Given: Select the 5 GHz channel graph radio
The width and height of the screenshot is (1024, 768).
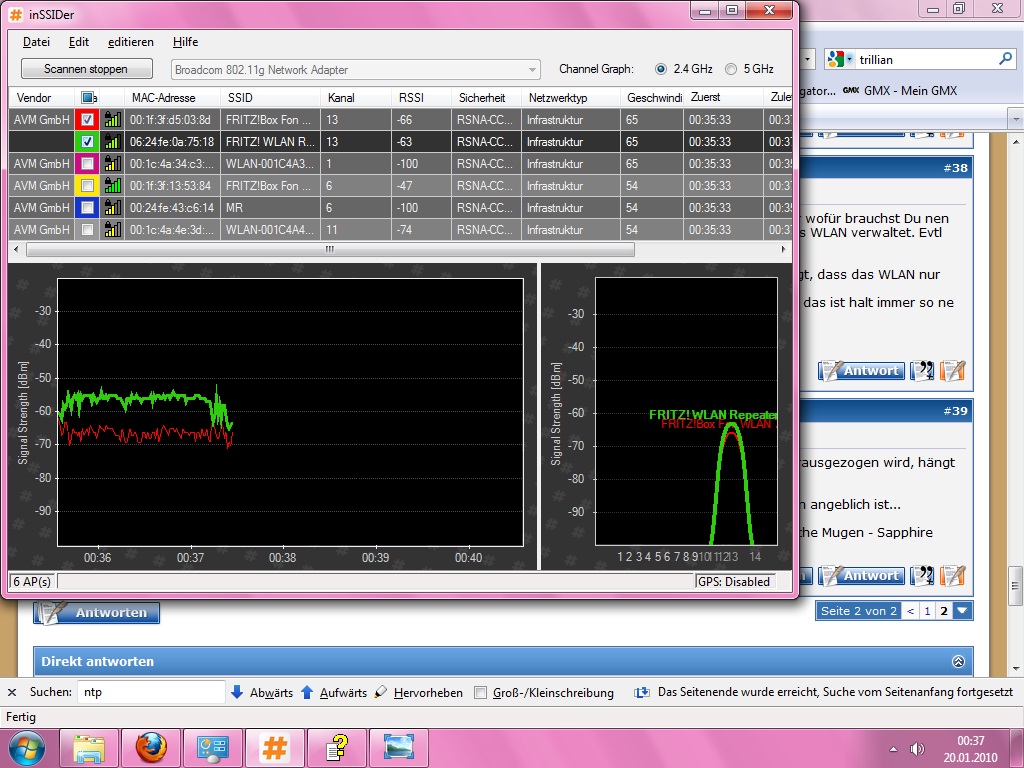Looking at the screenshot, I should (x=731, y=69).
